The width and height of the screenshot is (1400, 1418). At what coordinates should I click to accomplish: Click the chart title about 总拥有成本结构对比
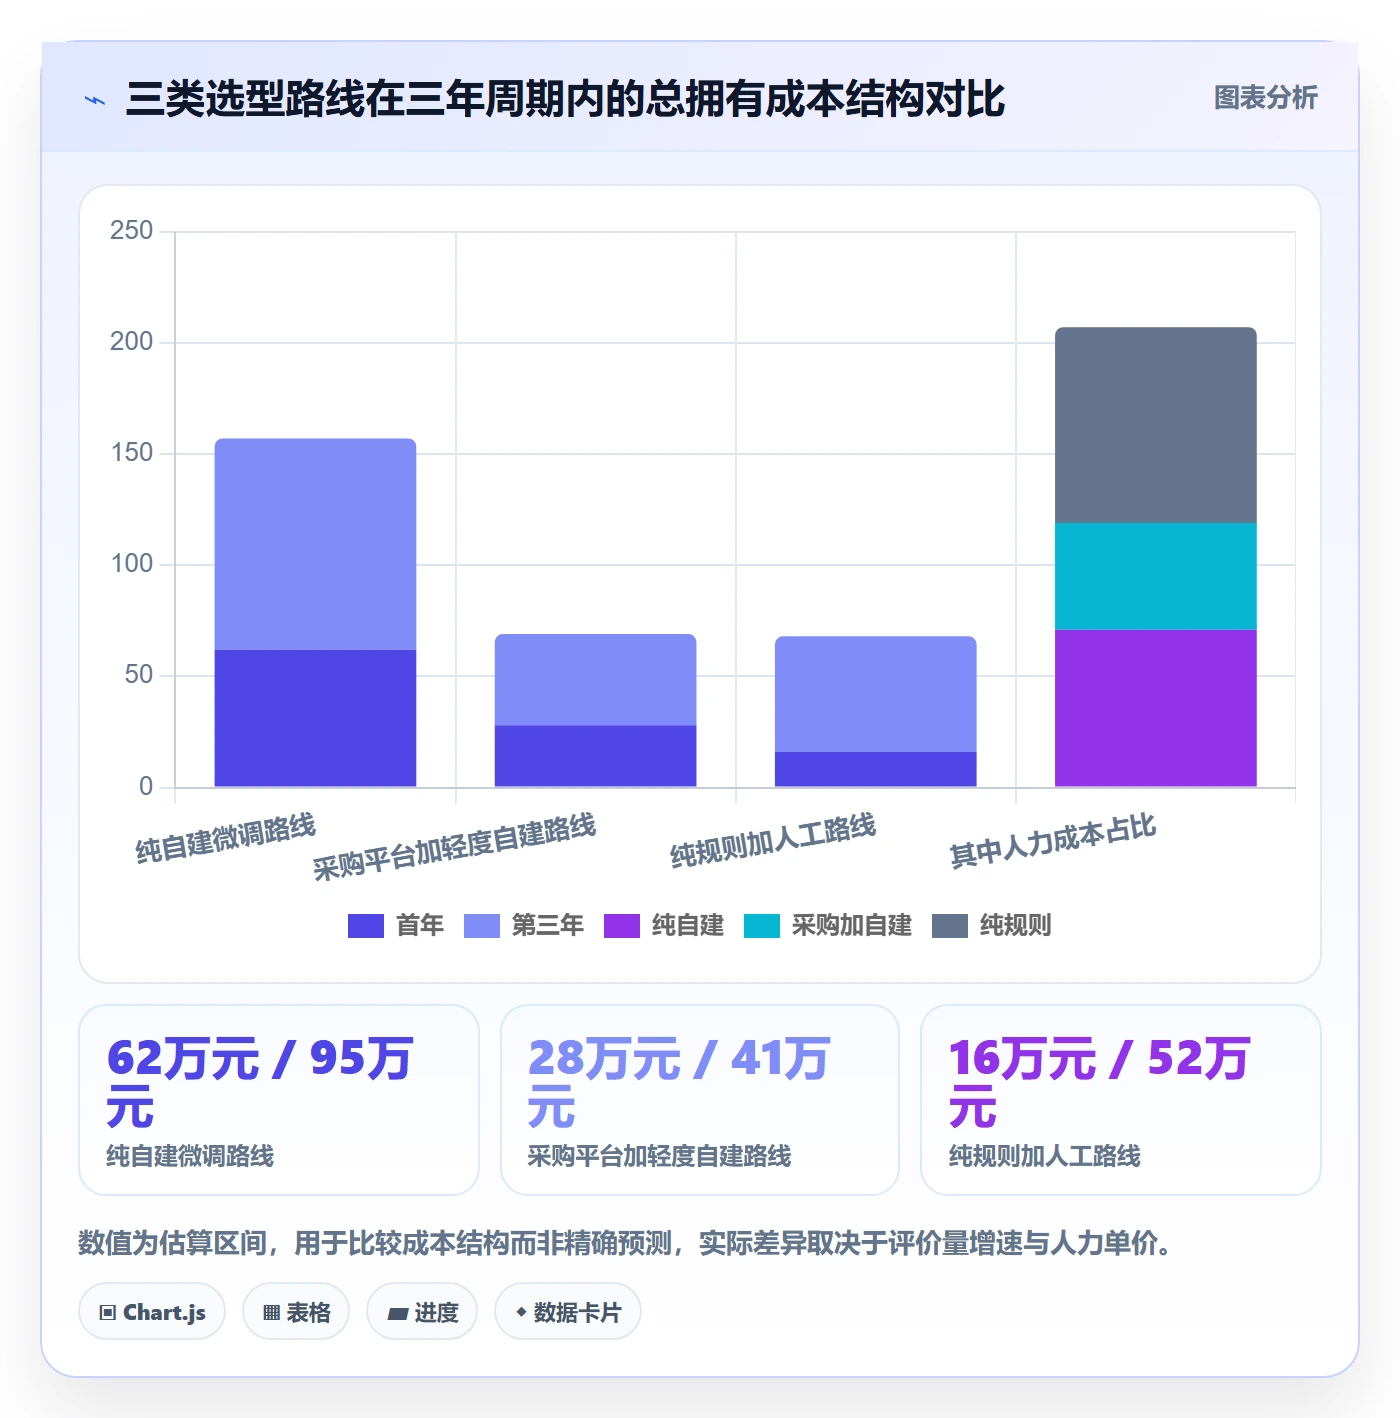565,99
